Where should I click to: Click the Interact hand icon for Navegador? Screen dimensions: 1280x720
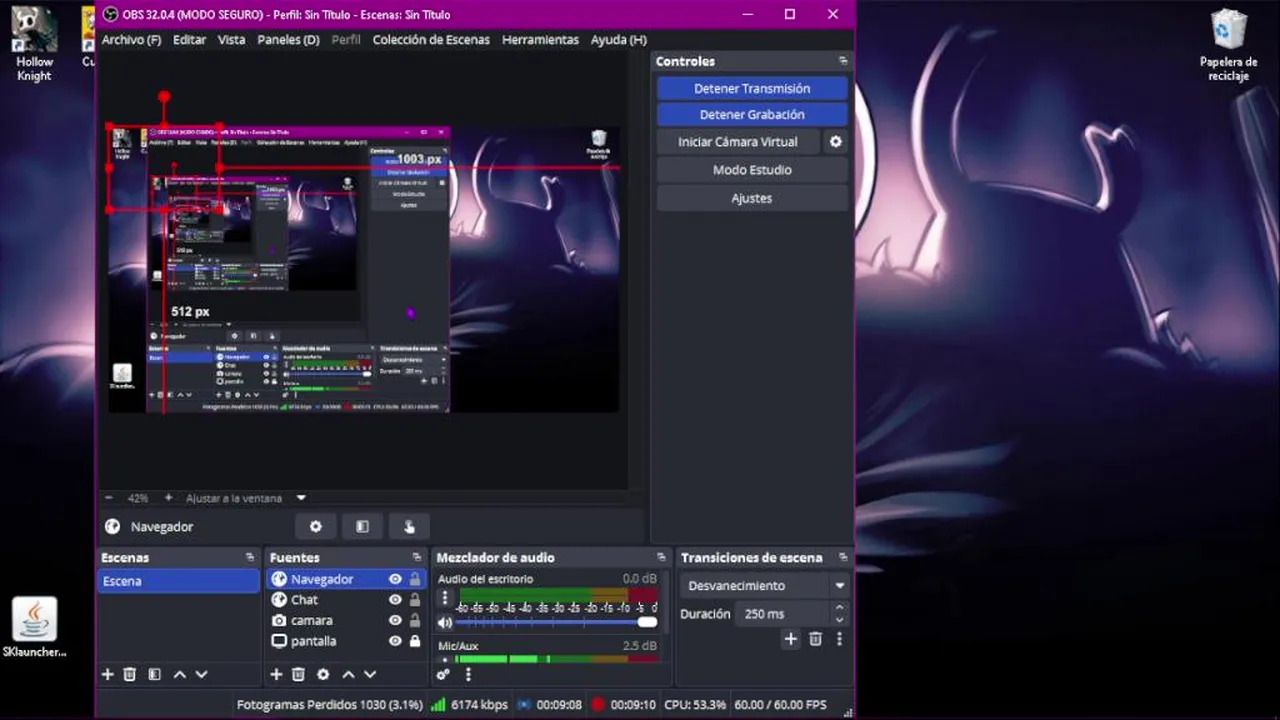[x=409, y=527]
